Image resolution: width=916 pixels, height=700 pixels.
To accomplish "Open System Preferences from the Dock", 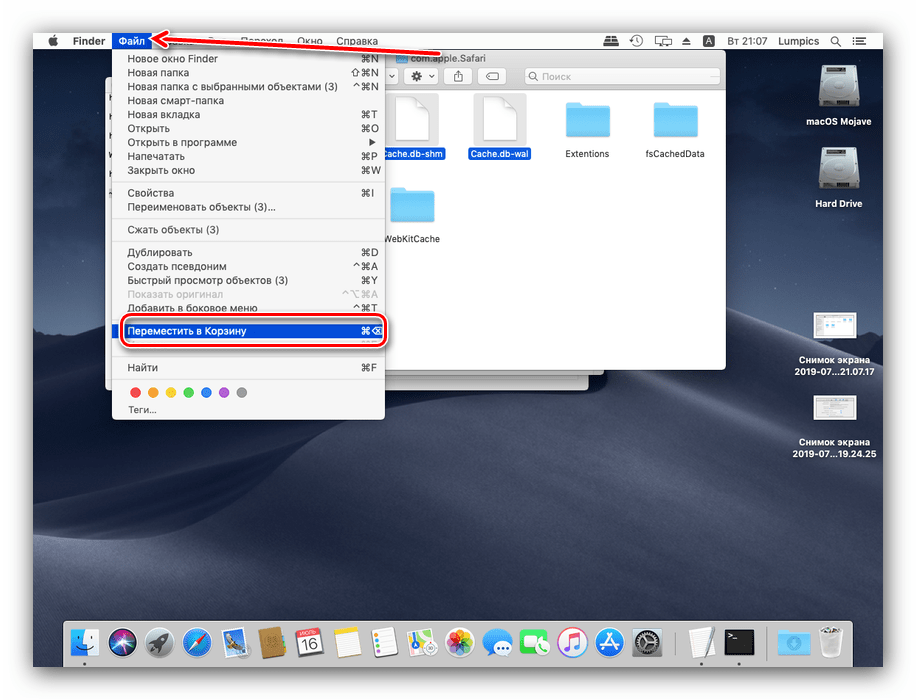I will tap(647, 643).
